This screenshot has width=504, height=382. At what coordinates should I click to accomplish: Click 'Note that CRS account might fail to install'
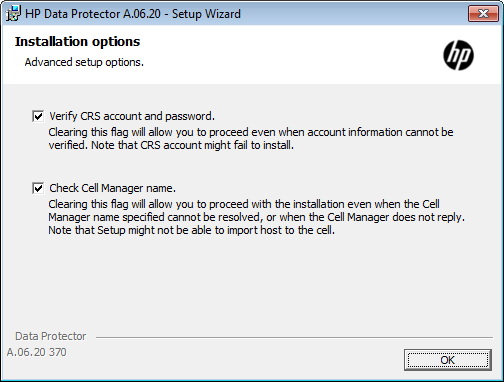pos(192,145)
